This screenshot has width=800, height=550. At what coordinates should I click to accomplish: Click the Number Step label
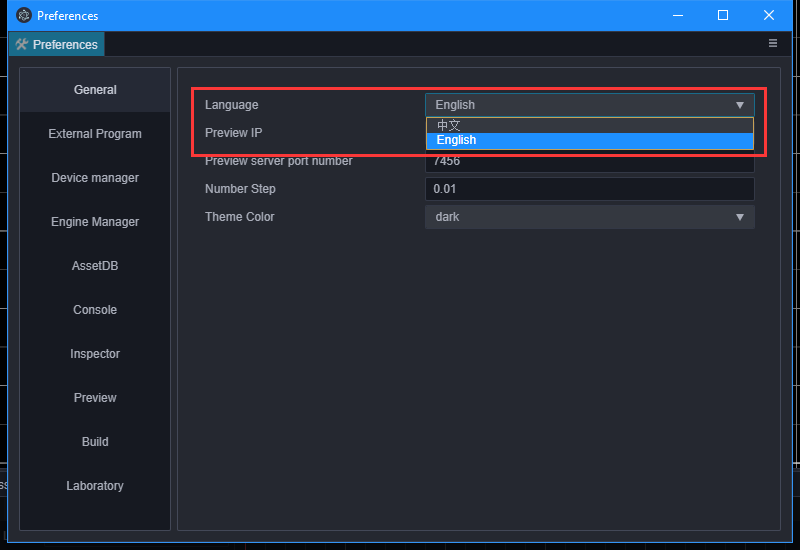click(240, 189)
